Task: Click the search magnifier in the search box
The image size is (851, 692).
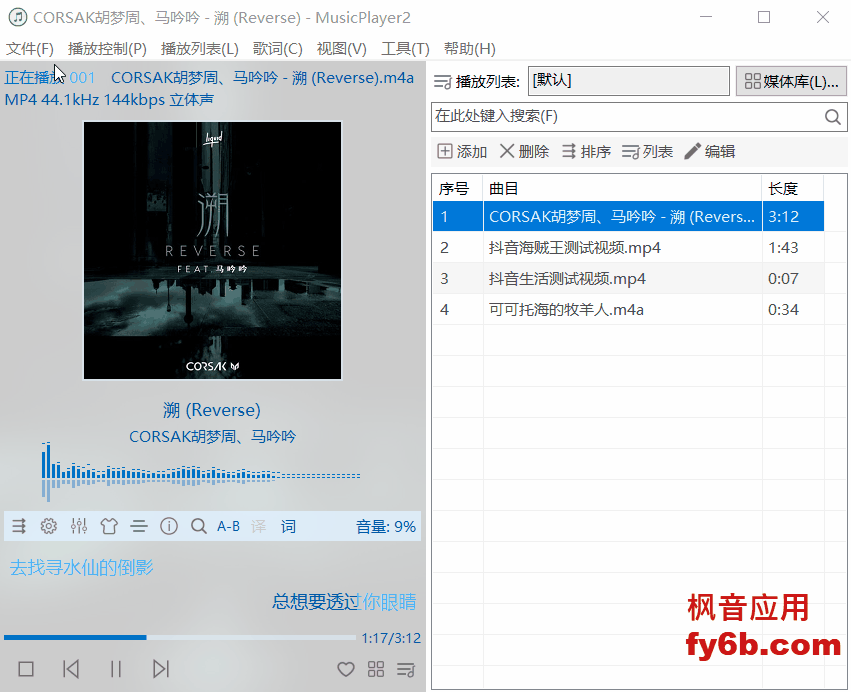Action: pos(833,117)
